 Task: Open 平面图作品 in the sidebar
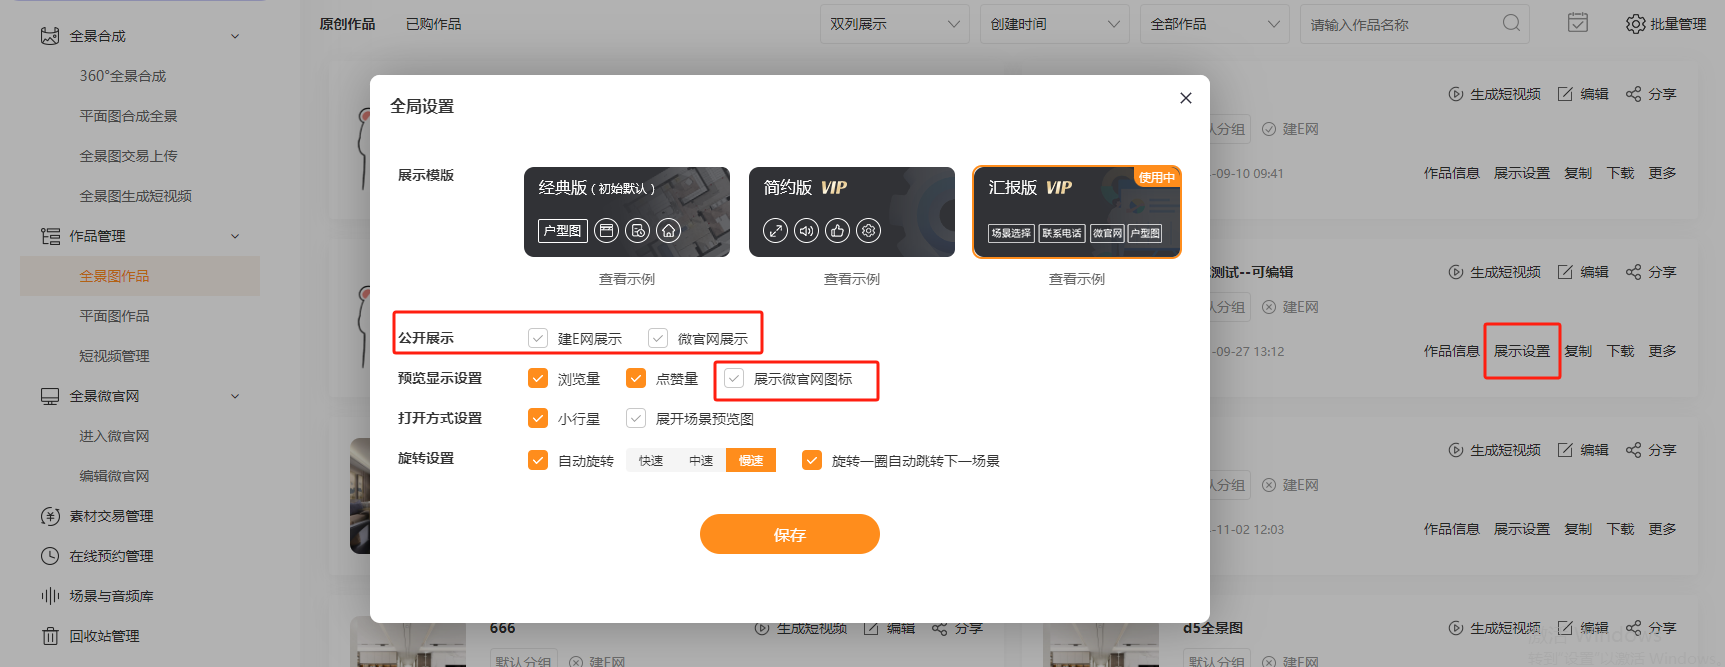coord(114,316)
